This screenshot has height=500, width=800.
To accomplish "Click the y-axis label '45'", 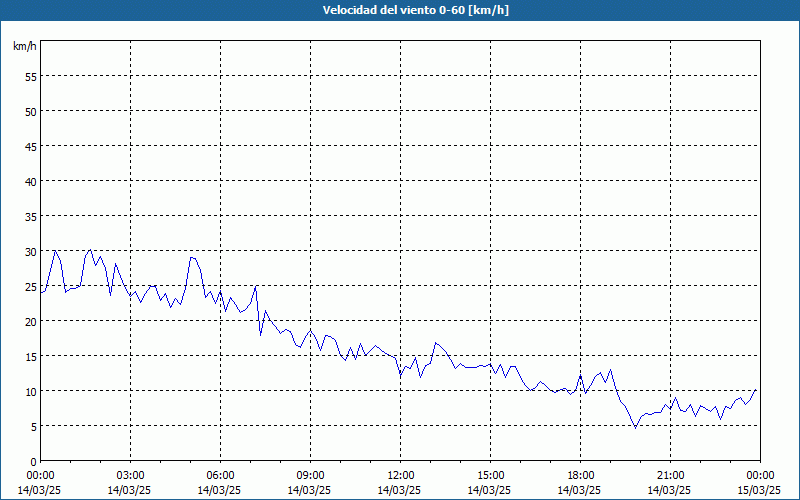I will coord(31,146).
